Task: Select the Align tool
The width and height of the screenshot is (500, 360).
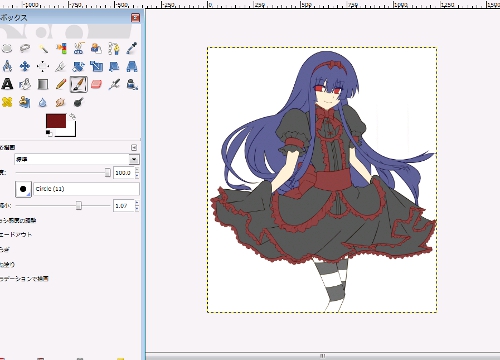Action: pos(43,66)
